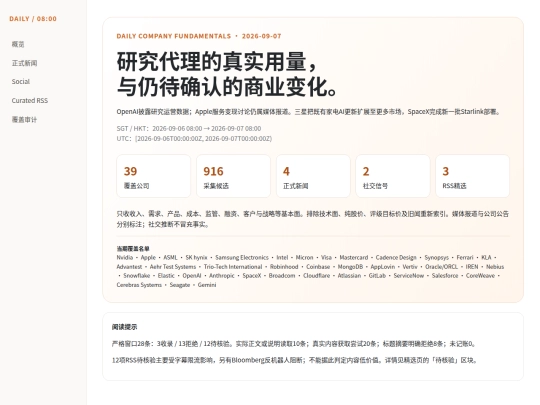Click Micron in the coverage list
540x405 pixels.
tap(304, 258)
